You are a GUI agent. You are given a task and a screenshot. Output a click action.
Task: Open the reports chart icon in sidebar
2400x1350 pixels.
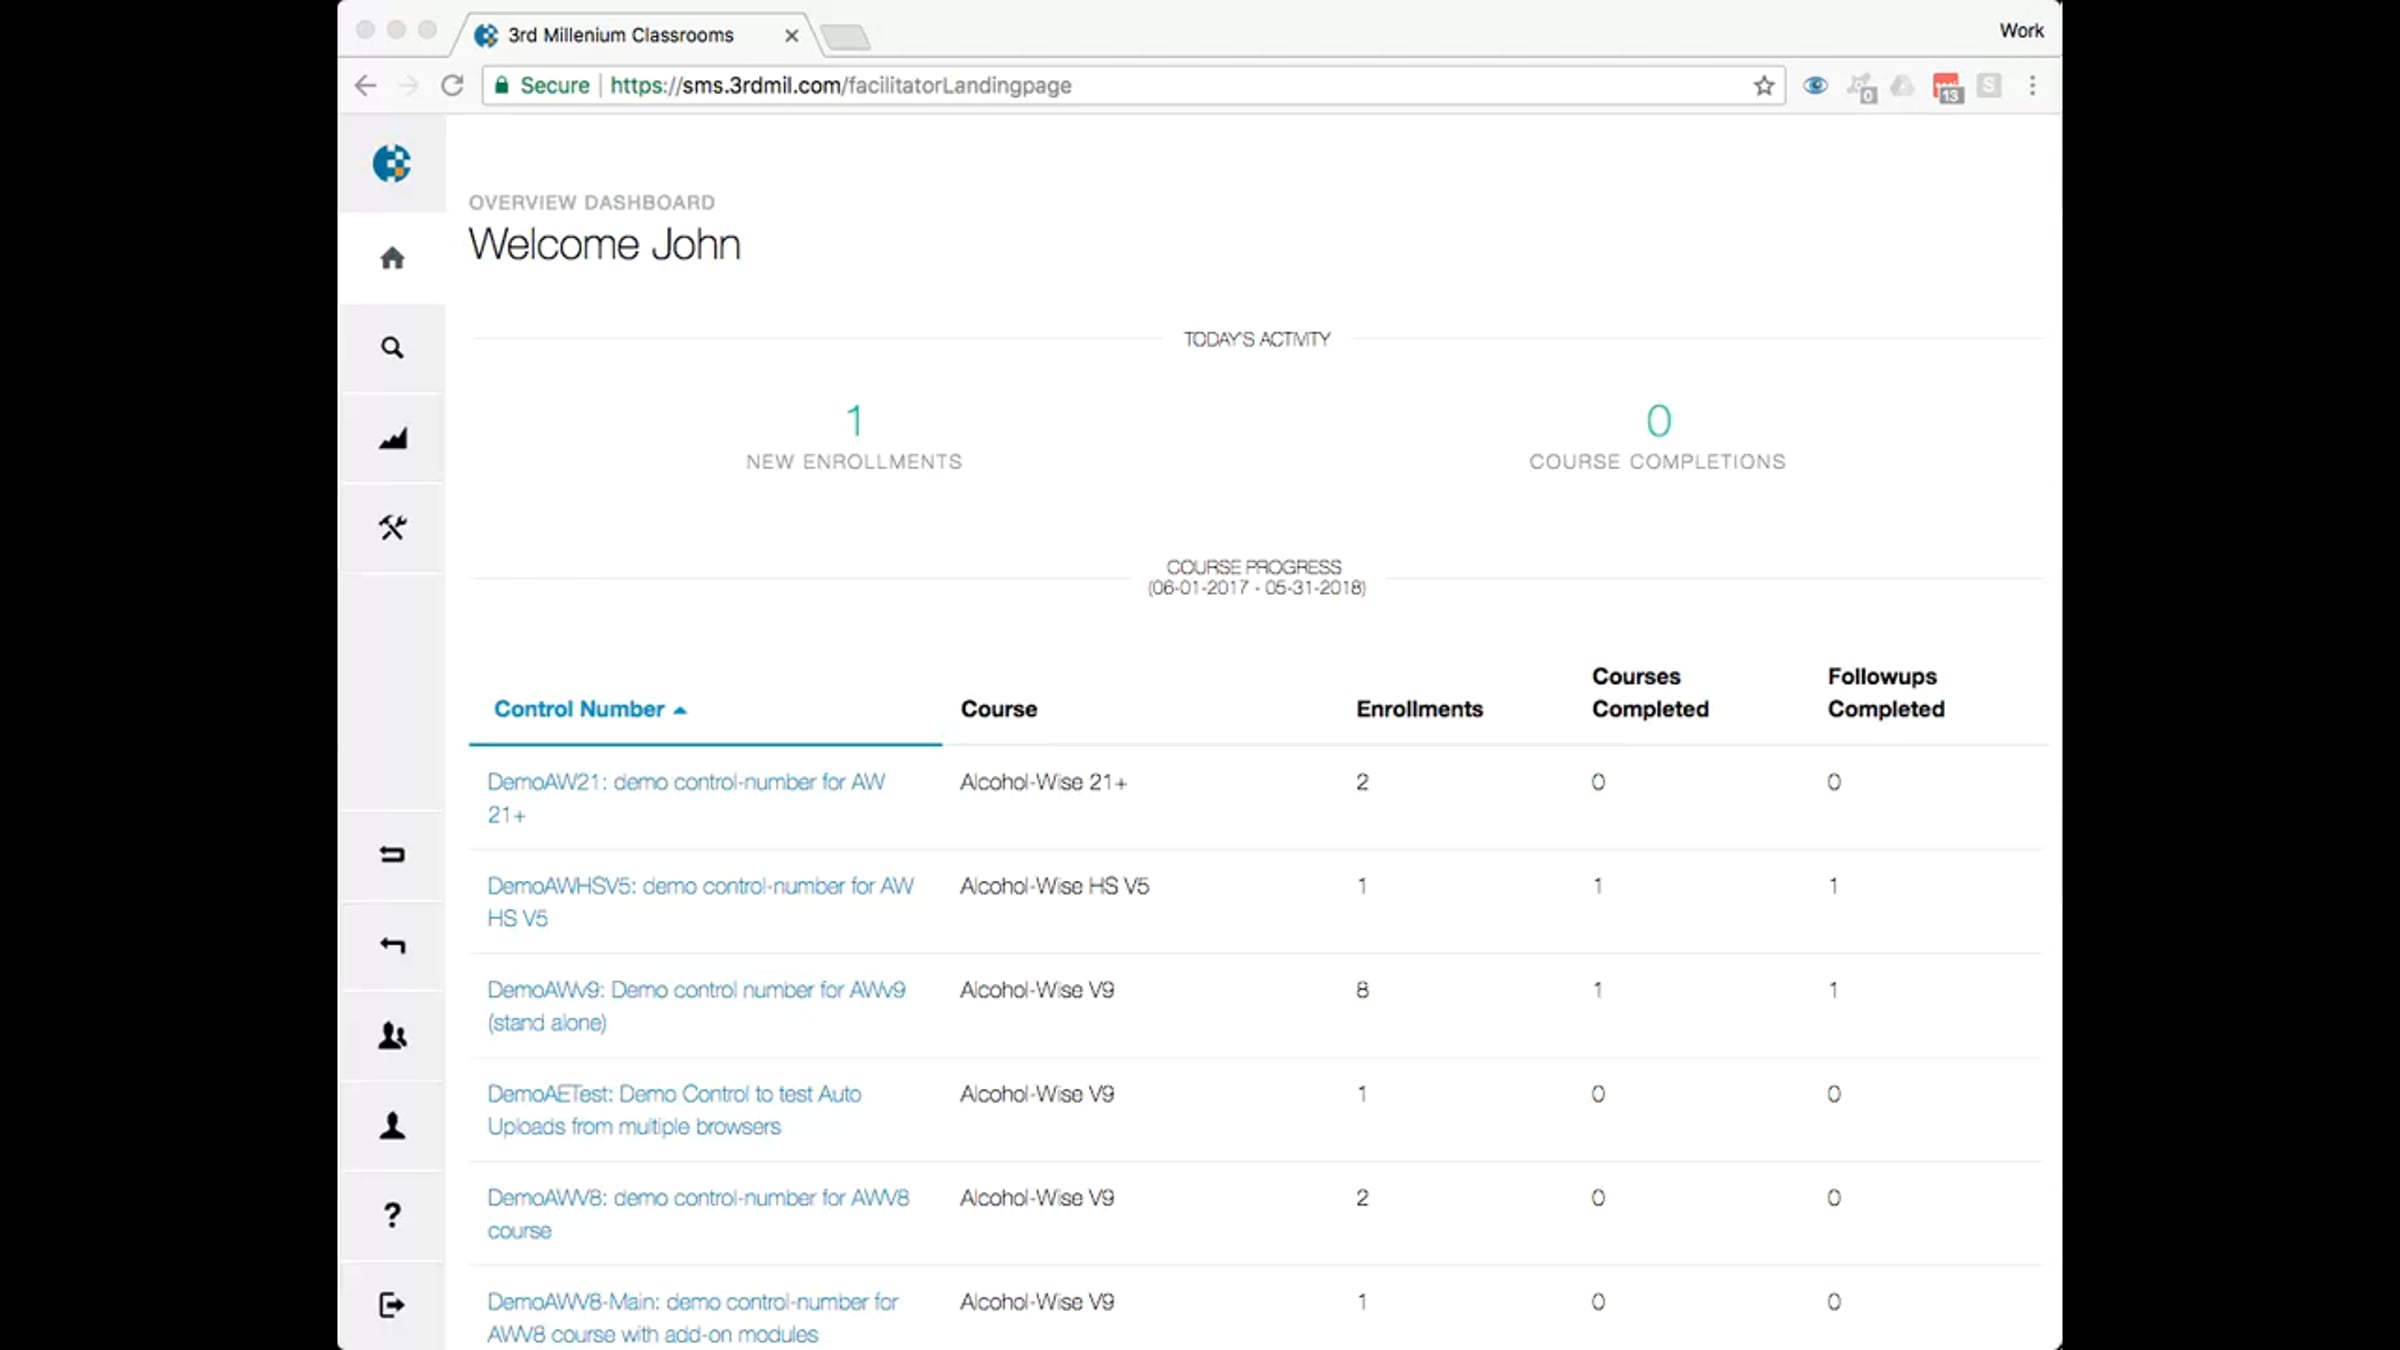click(x=392, y=438)
